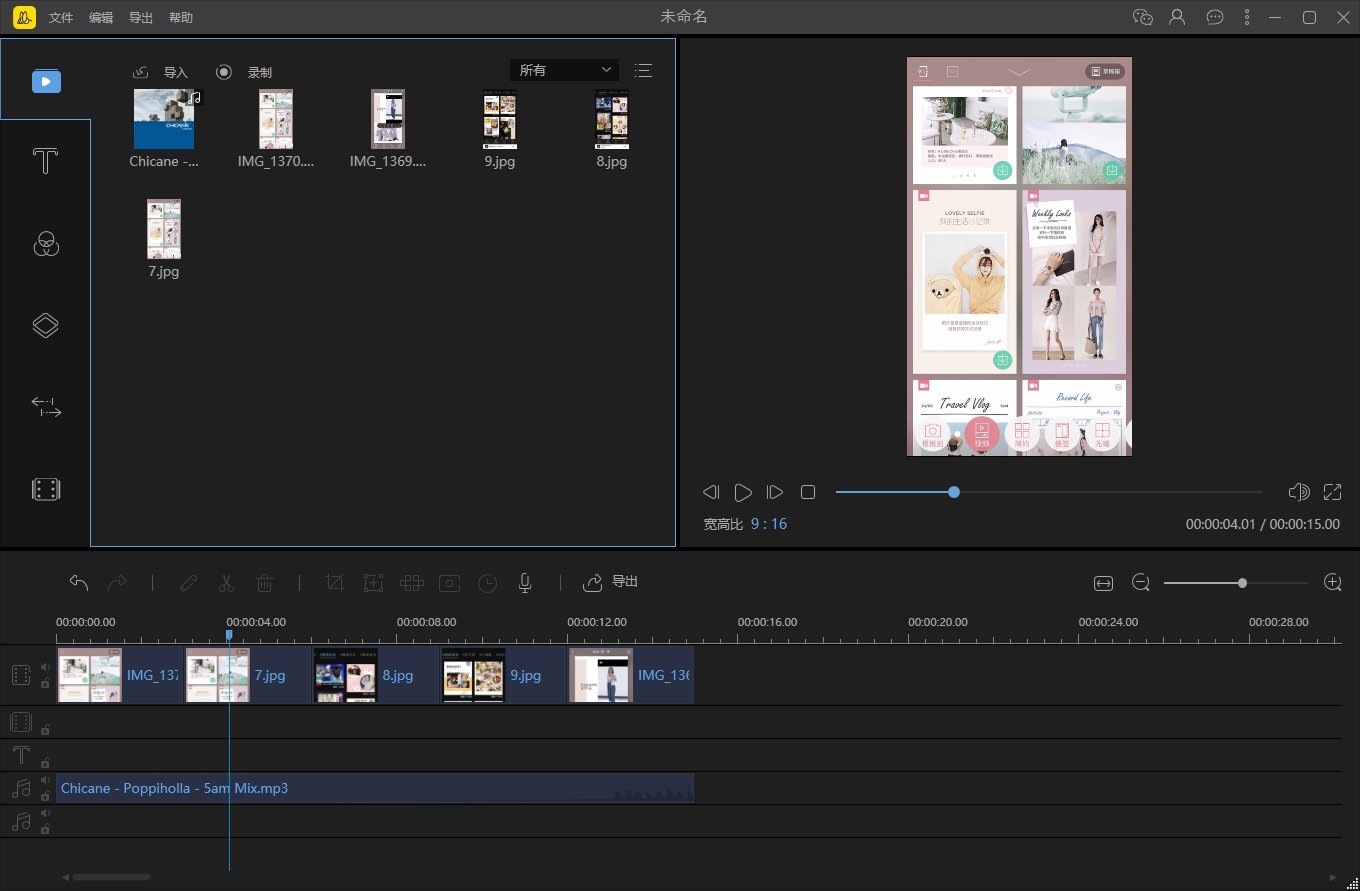This screenshot has width=1360, height=891.
Task: Open the 帮助 menu
Action: (181, 18)
